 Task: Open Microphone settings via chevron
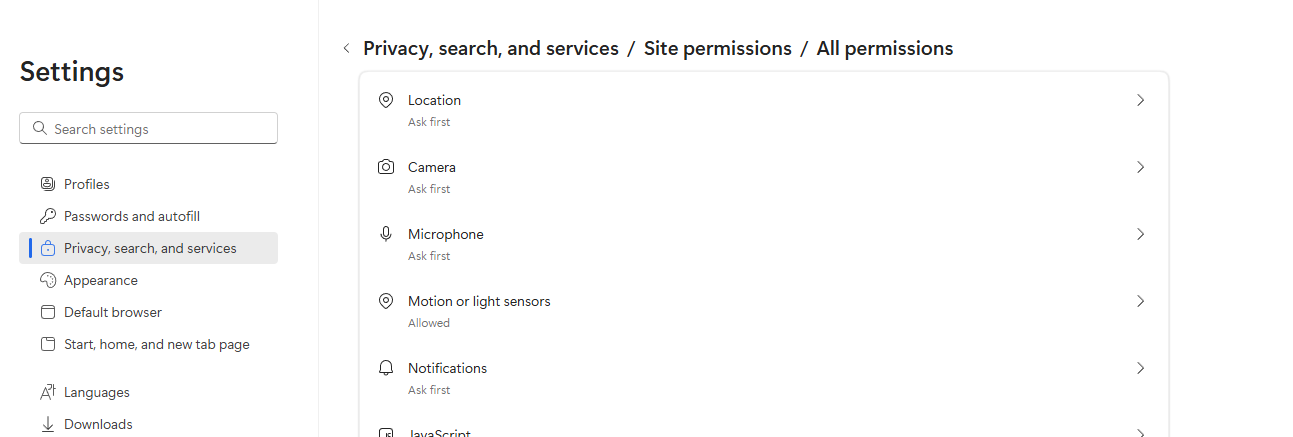[1140, 234]
